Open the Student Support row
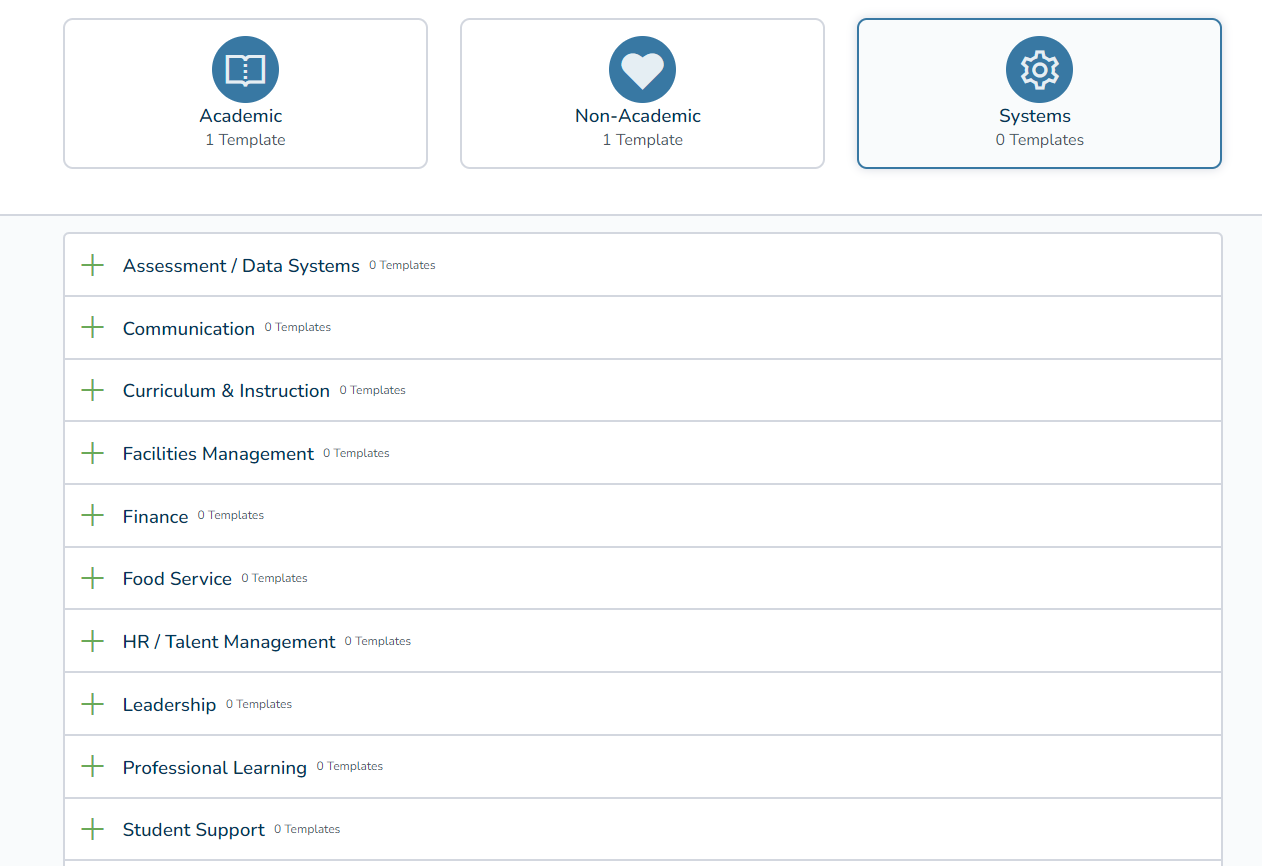The width and height of the screenshot is (1262, 866). pyautogui.click(x=194, y=830)
